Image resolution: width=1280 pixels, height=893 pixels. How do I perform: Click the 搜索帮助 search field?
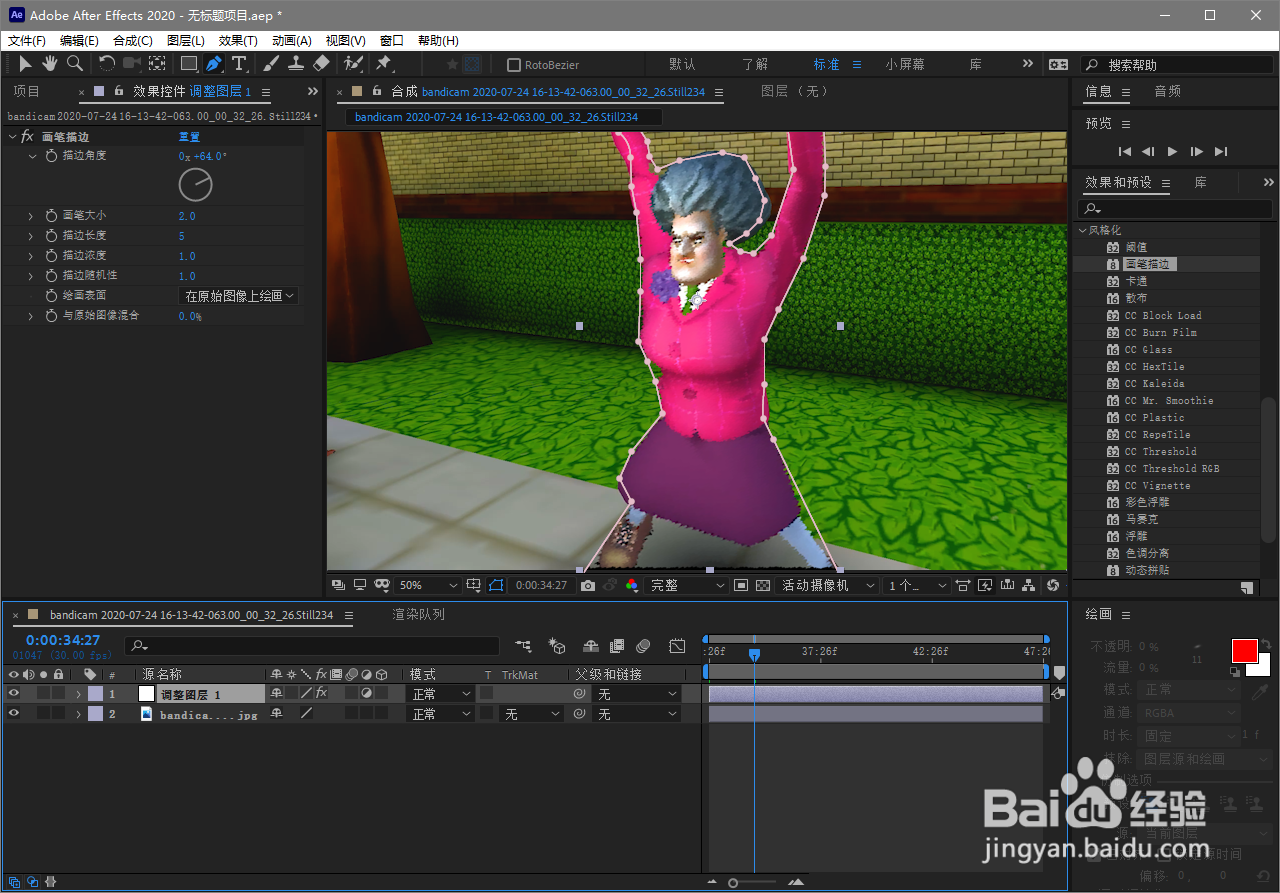[x=1176, y=65]
